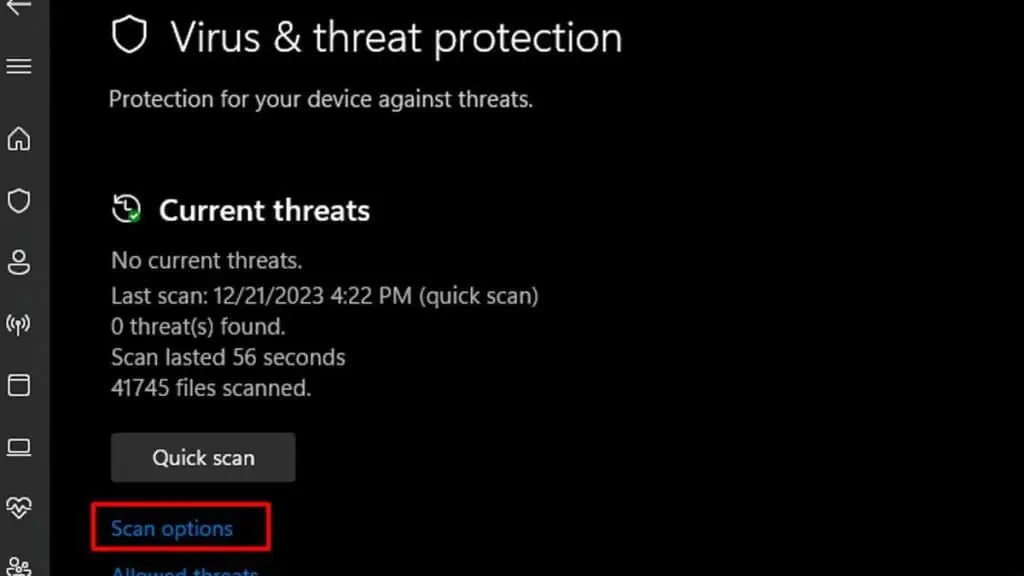Image resolution: width=1024 pixels, height=580 pixels.
Task: Click the 41745 files scanned text
Action: (x=211, y=388)
